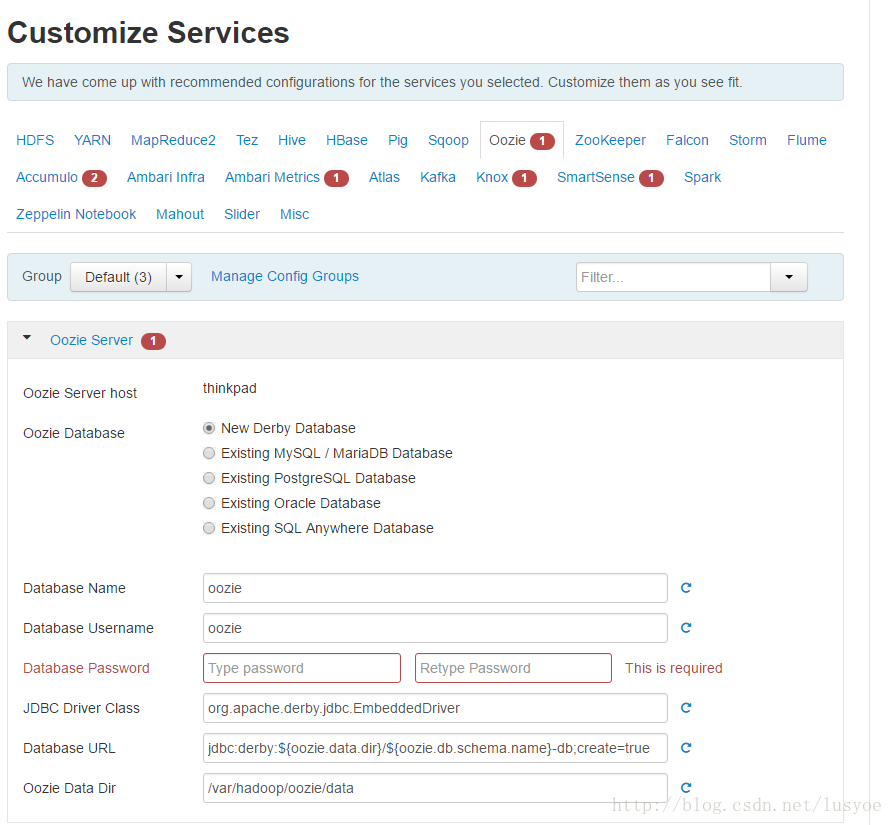Switch to the Knox tab
893x825 pixels.
coord(492,177)
